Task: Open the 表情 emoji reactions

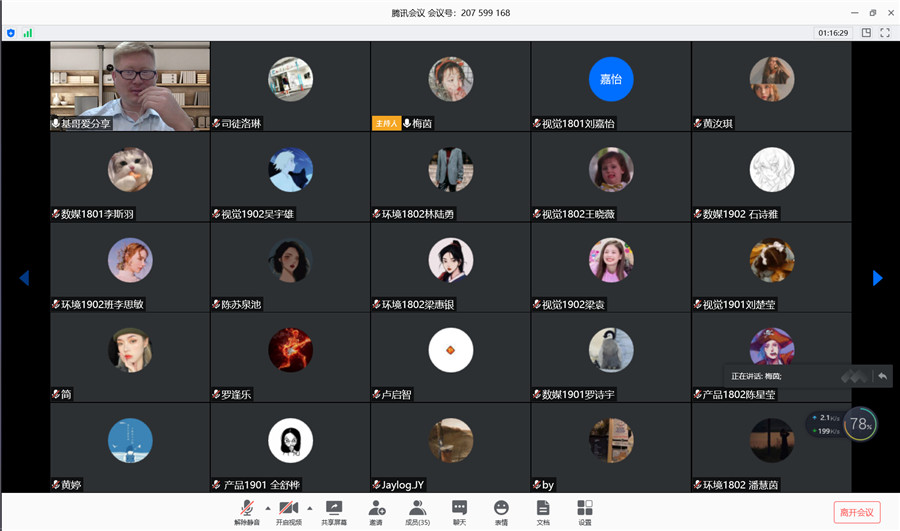Action: tap(501, 512)
